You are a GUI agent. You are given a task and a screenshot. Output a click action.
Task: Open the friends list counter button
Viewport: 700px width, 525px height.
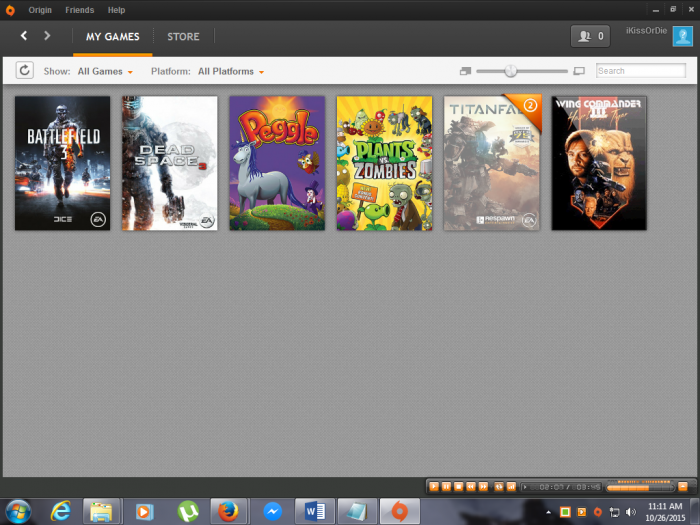(x=590, y=36)
